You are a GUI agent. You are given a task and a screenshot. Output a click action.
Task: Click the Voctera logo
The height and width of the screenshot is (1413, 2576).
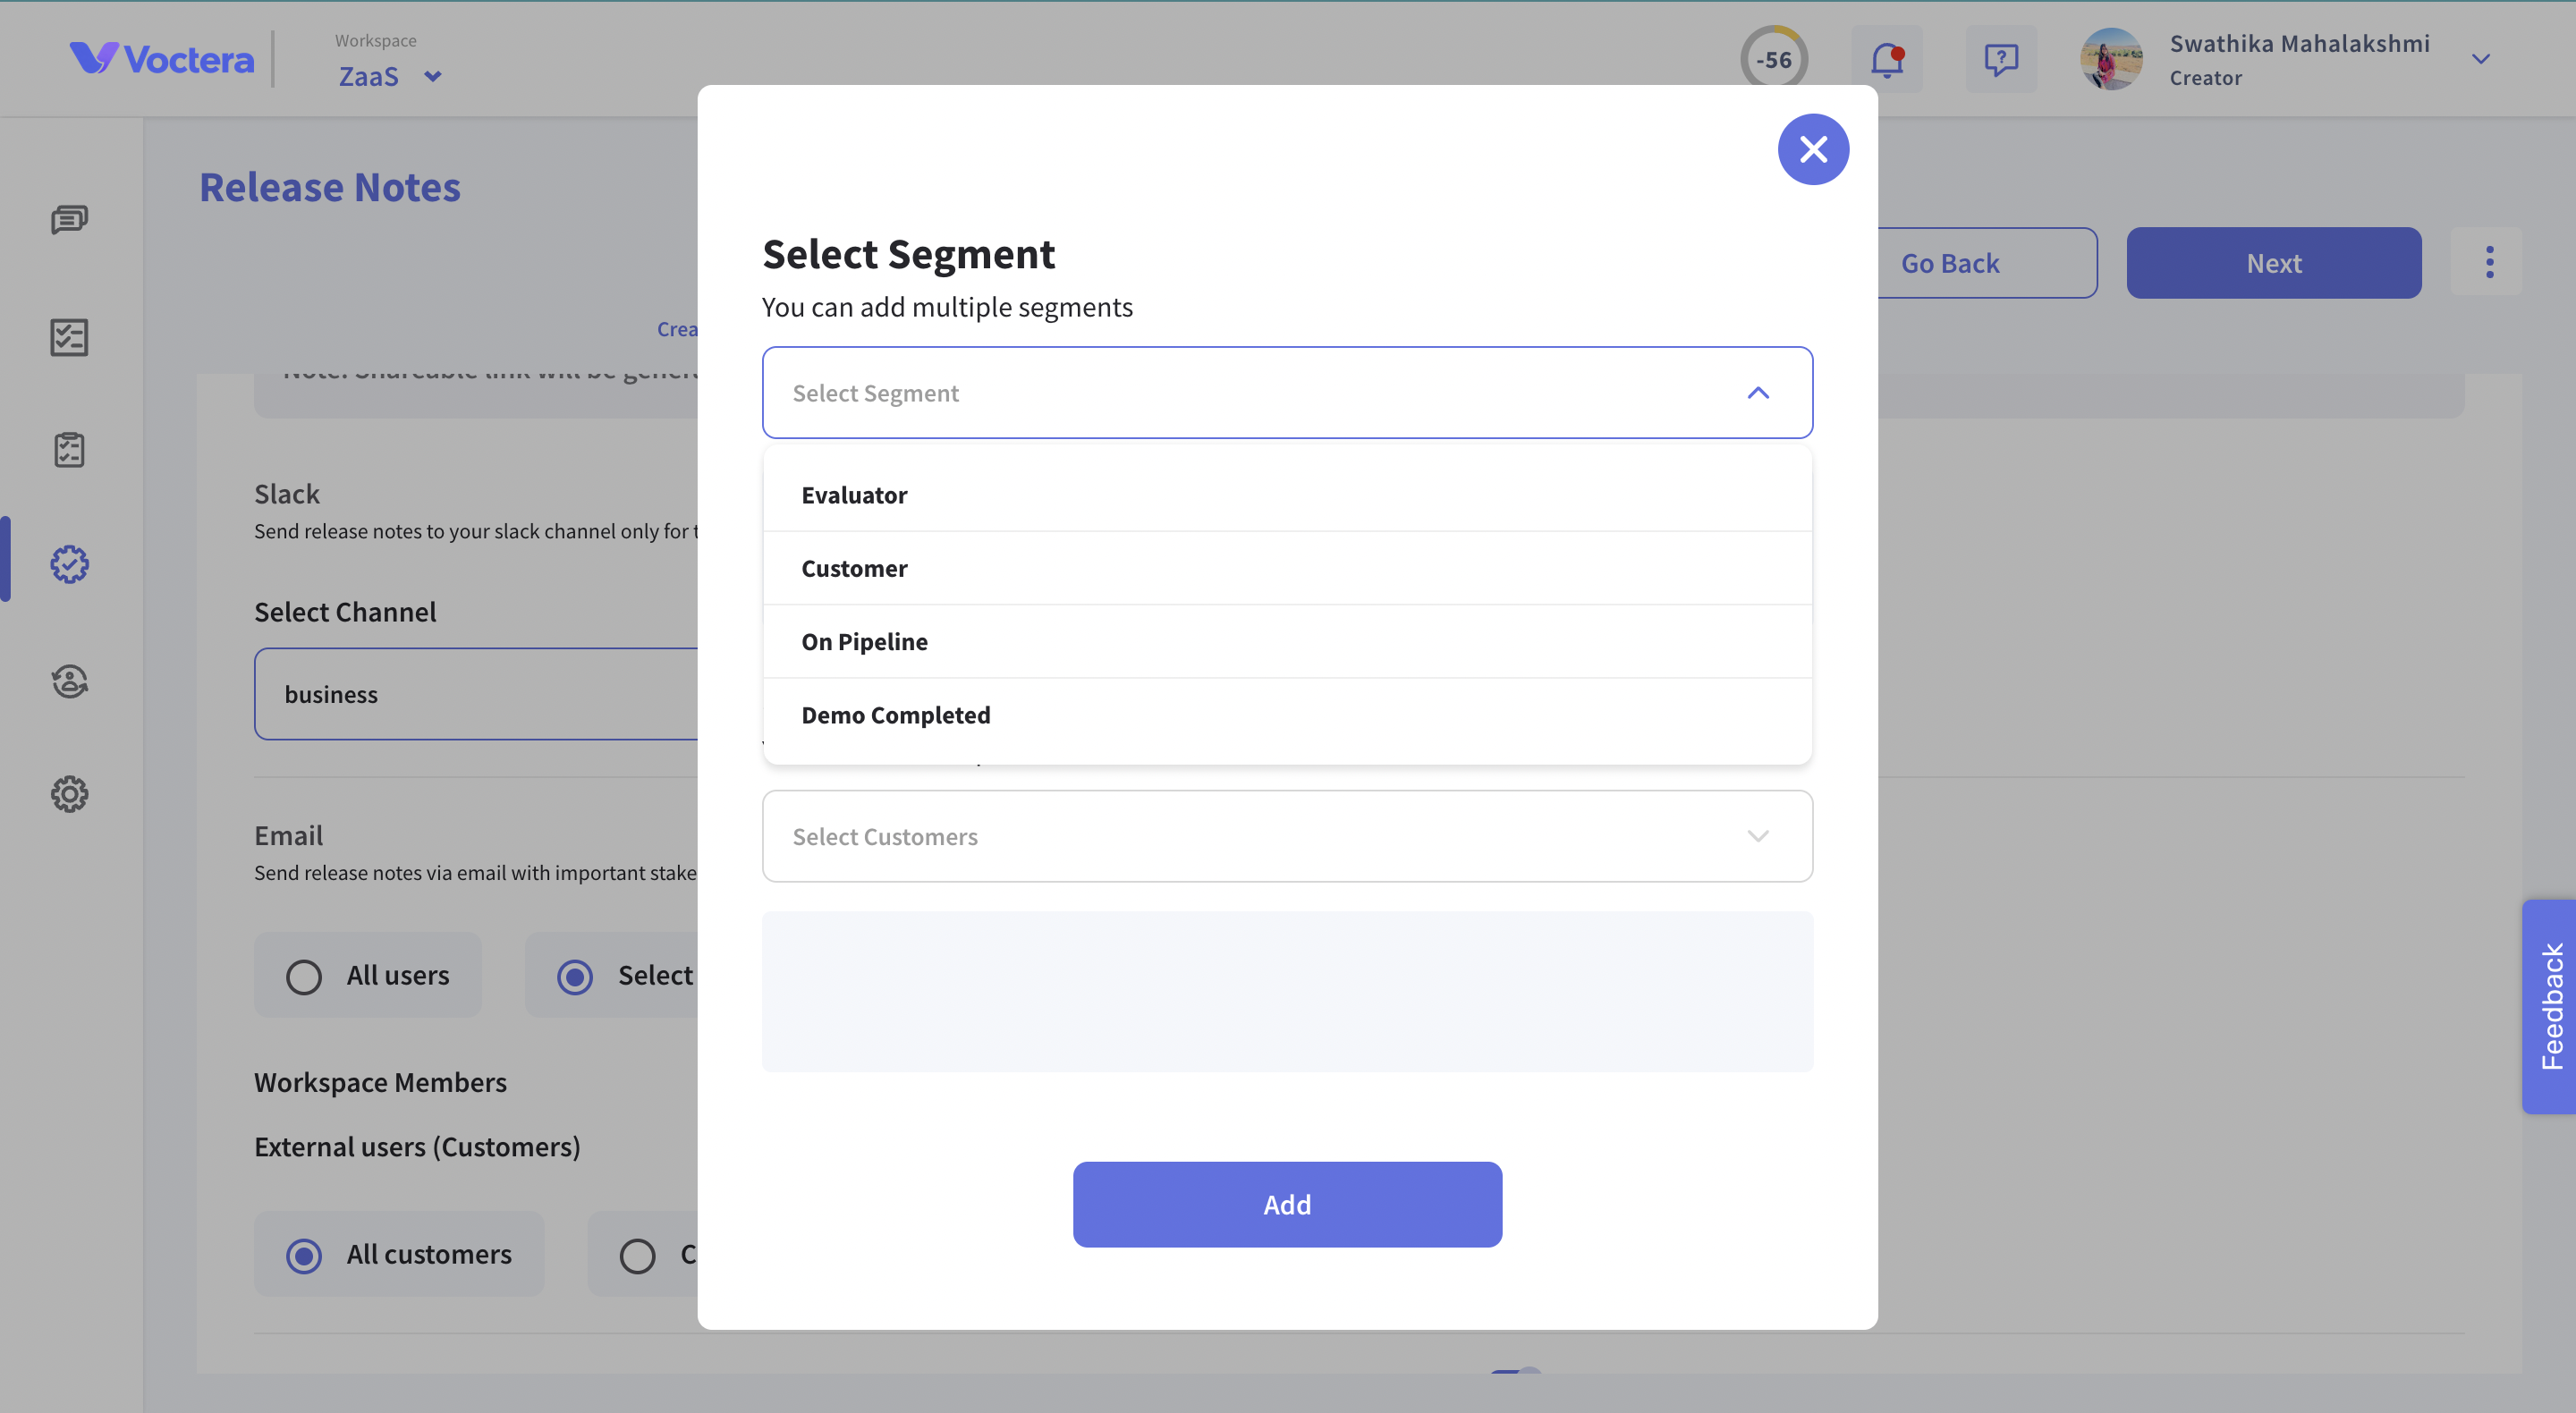[x=161, y=59]
